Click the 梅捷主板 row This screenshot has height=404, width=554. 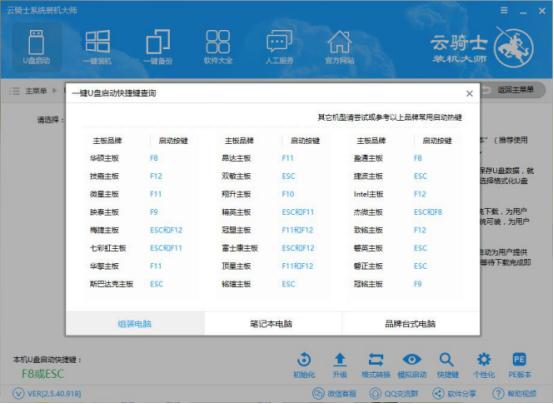click(x=140, y=230)
